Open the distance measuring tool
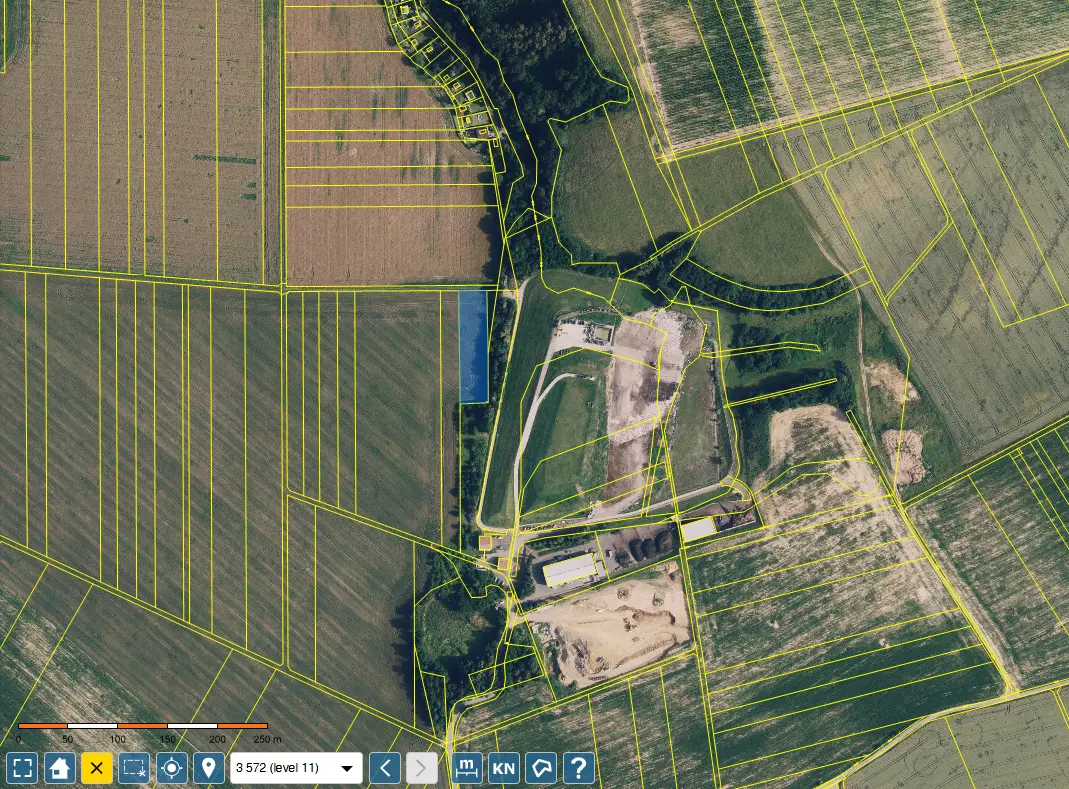Screen dimensions: 1069x789 (467, 768)
